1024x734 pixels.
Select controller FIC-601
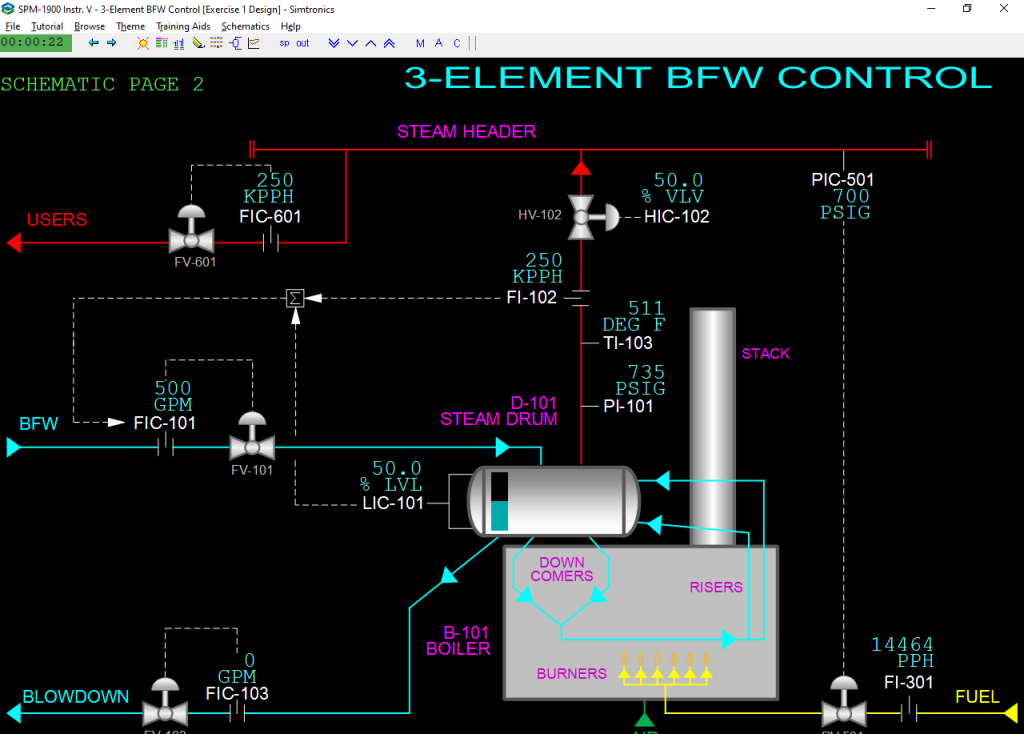(270, 216)
